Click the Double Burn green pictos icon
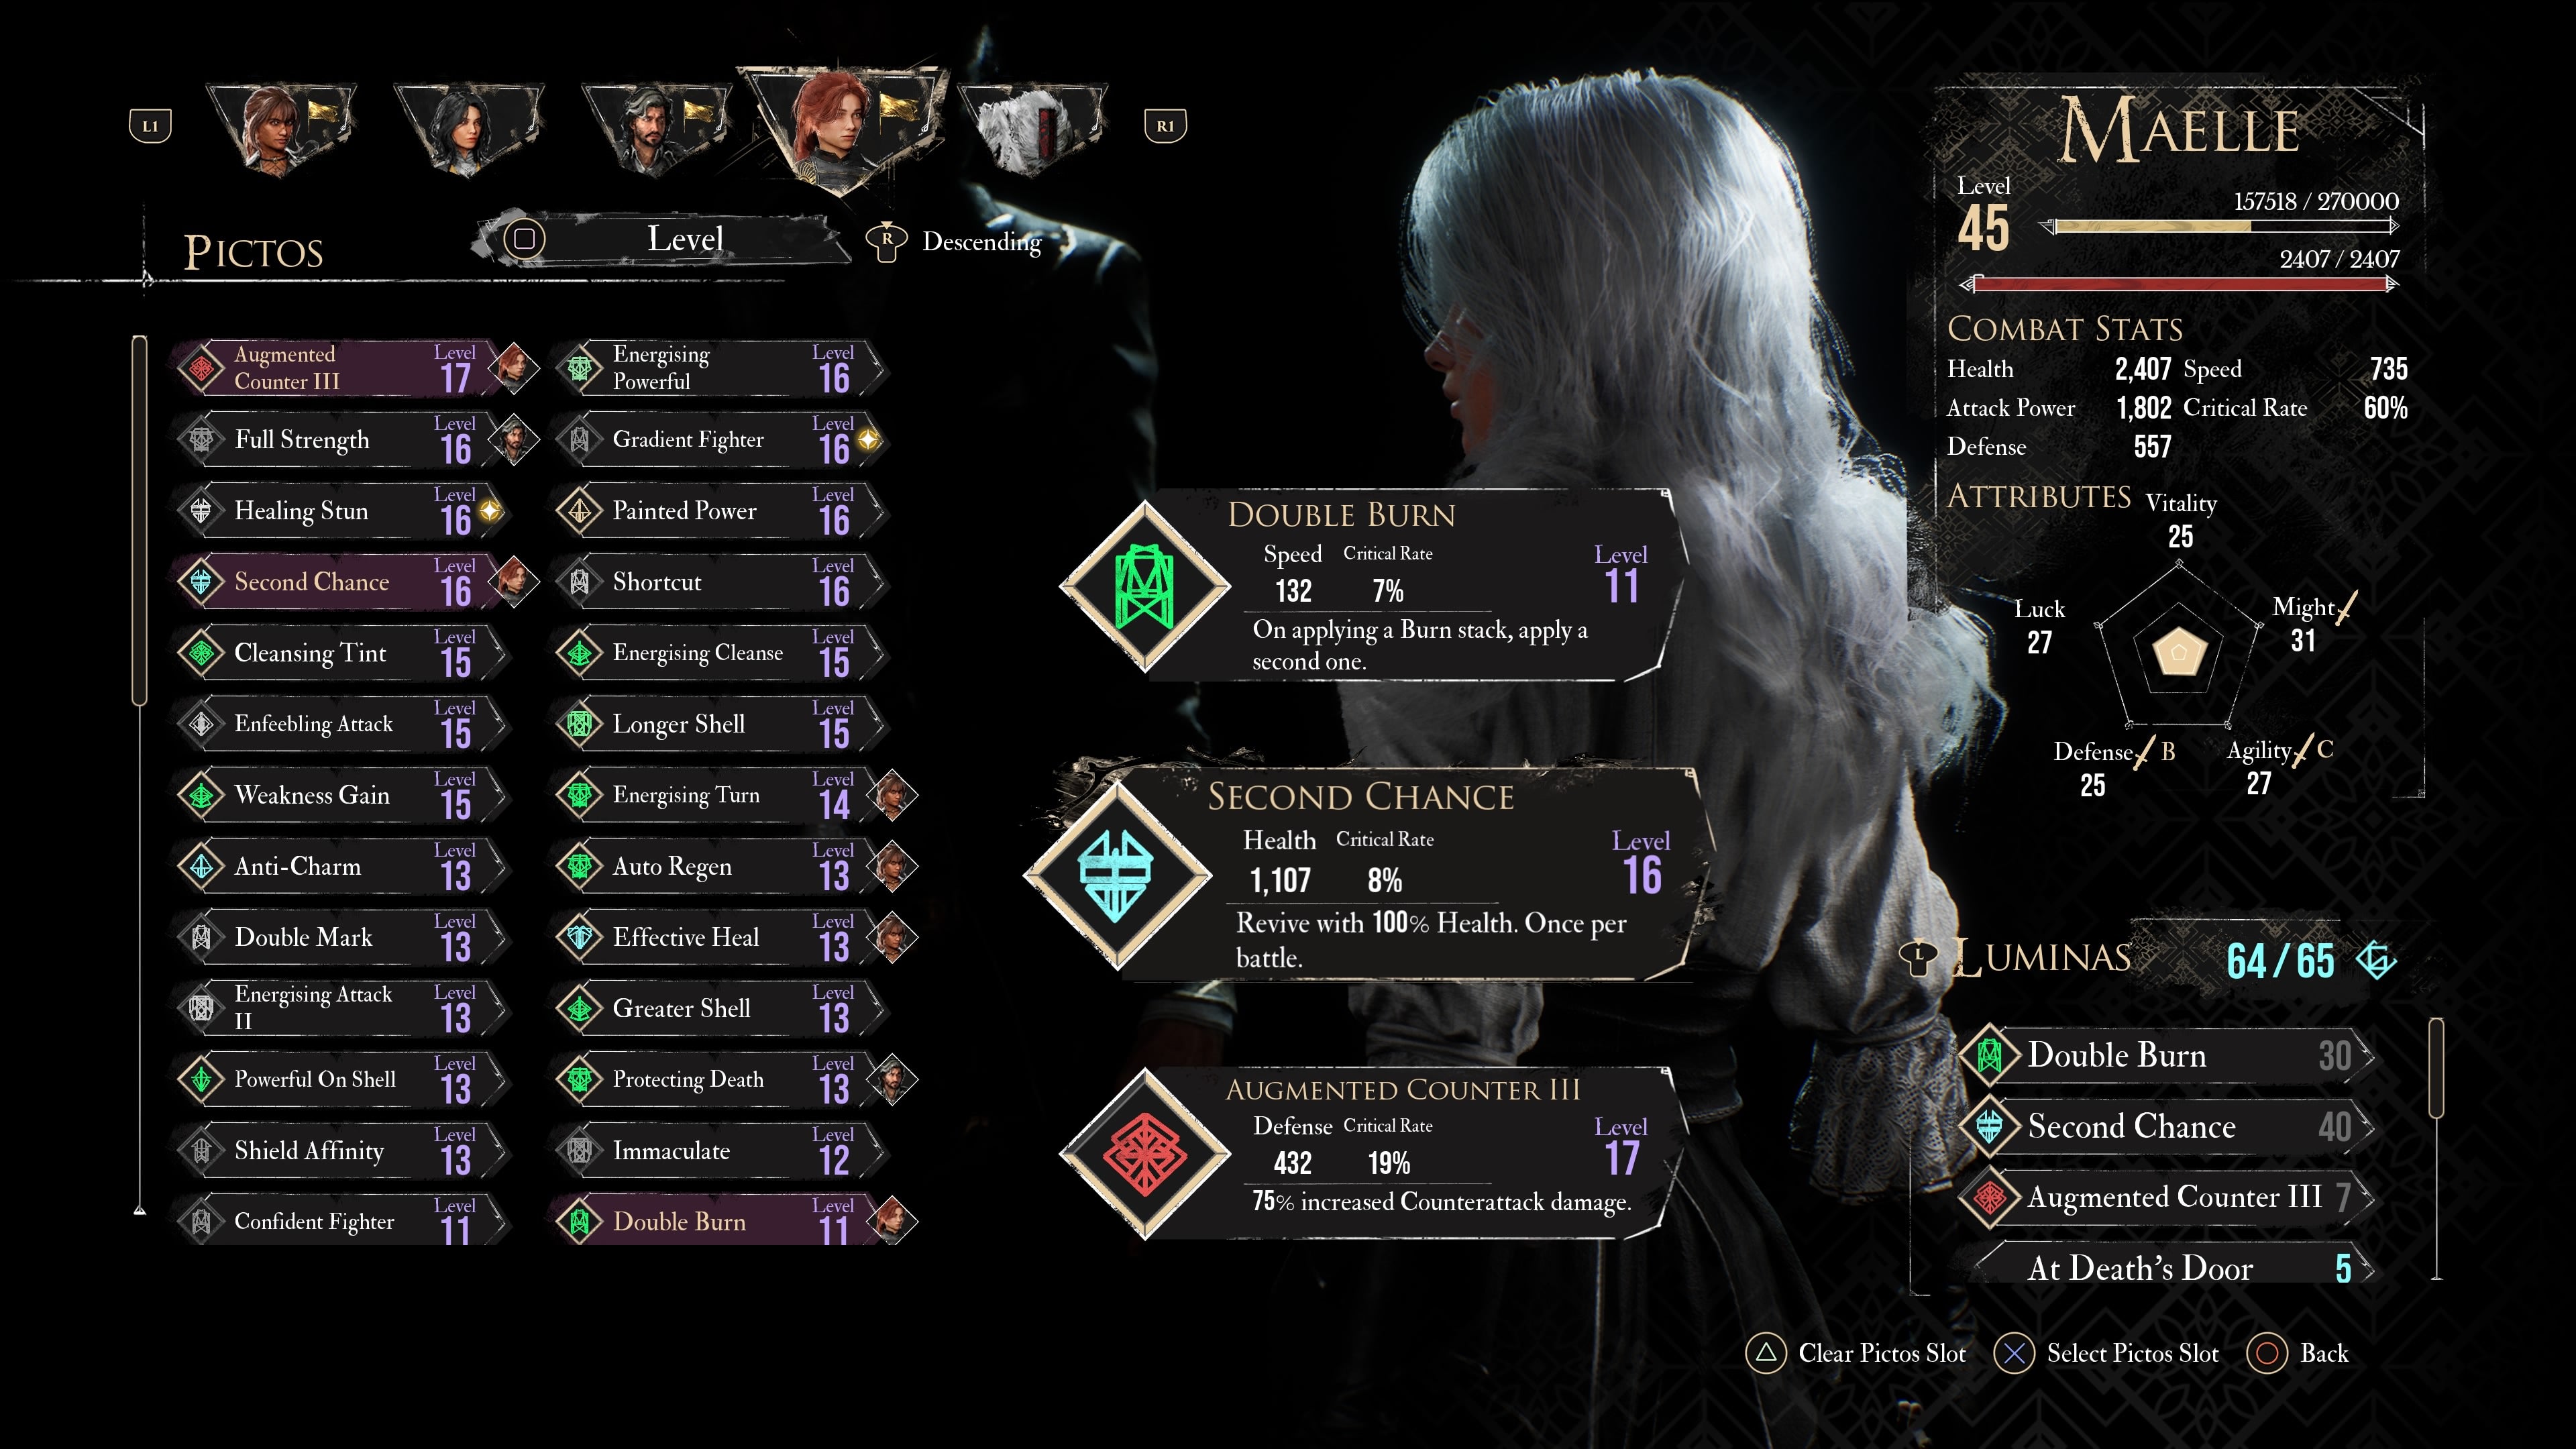This screenshot has width=2576, height=1449. point(1144,586)
